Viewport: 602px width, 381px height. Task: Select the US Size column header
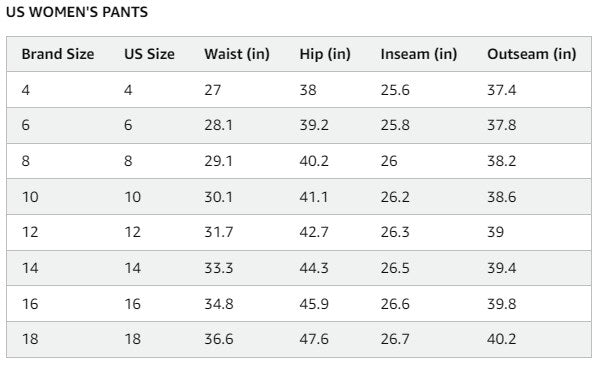149,54
